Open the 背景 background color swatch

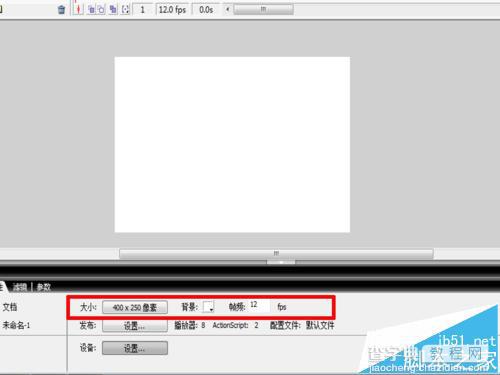tap(209, 307)
